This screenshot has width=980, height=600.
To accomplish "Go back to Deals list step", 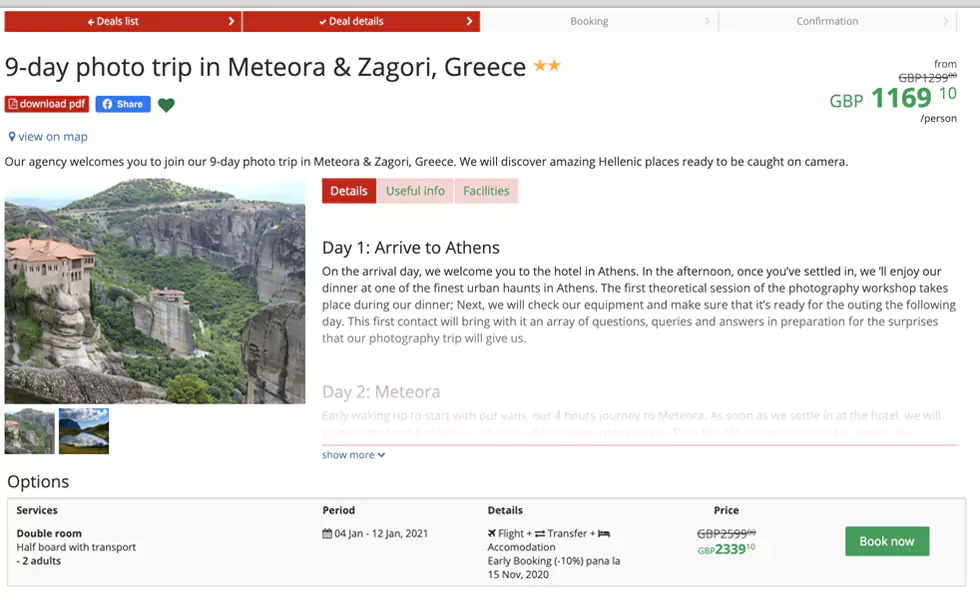I will pyautogui.click(x=122, y=21).
